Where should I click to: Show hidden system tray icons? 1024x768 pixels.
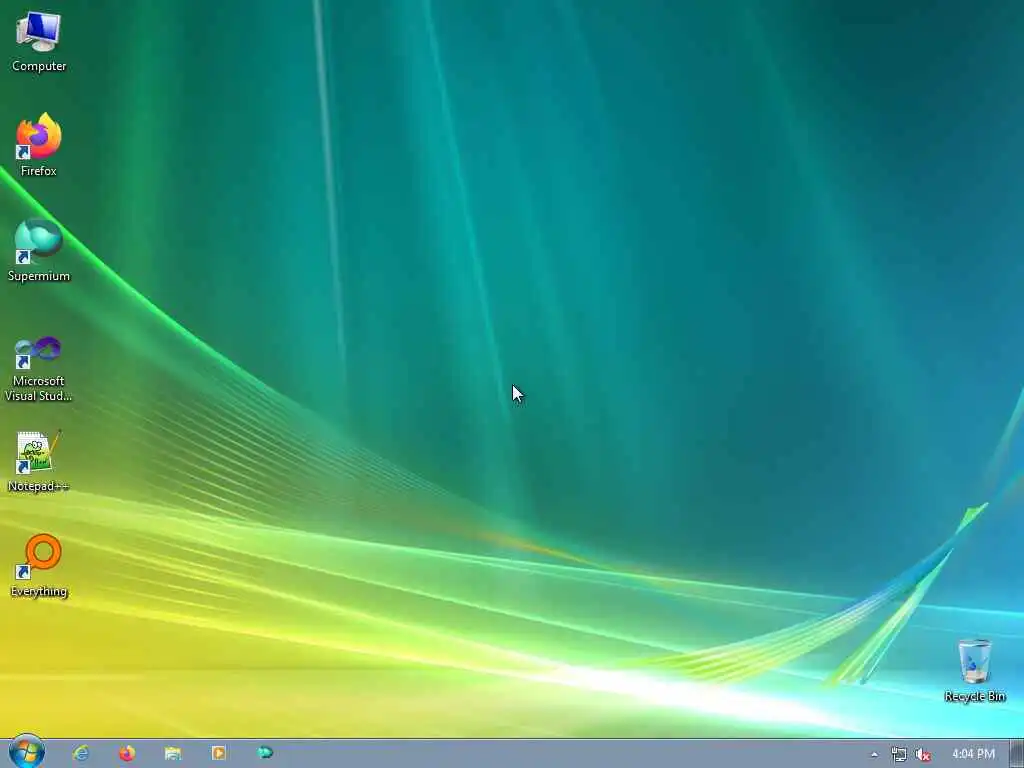point(874,755)
